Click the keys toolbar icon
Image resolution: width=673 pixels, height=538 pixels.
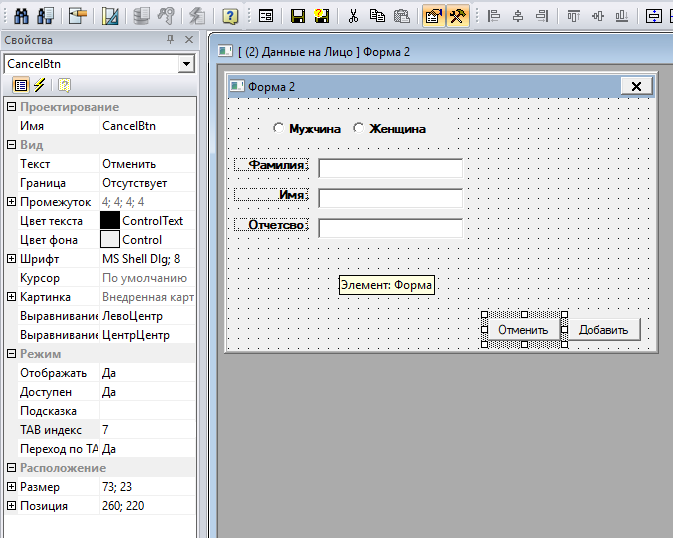pyautogui.click(x=166, y=16)
